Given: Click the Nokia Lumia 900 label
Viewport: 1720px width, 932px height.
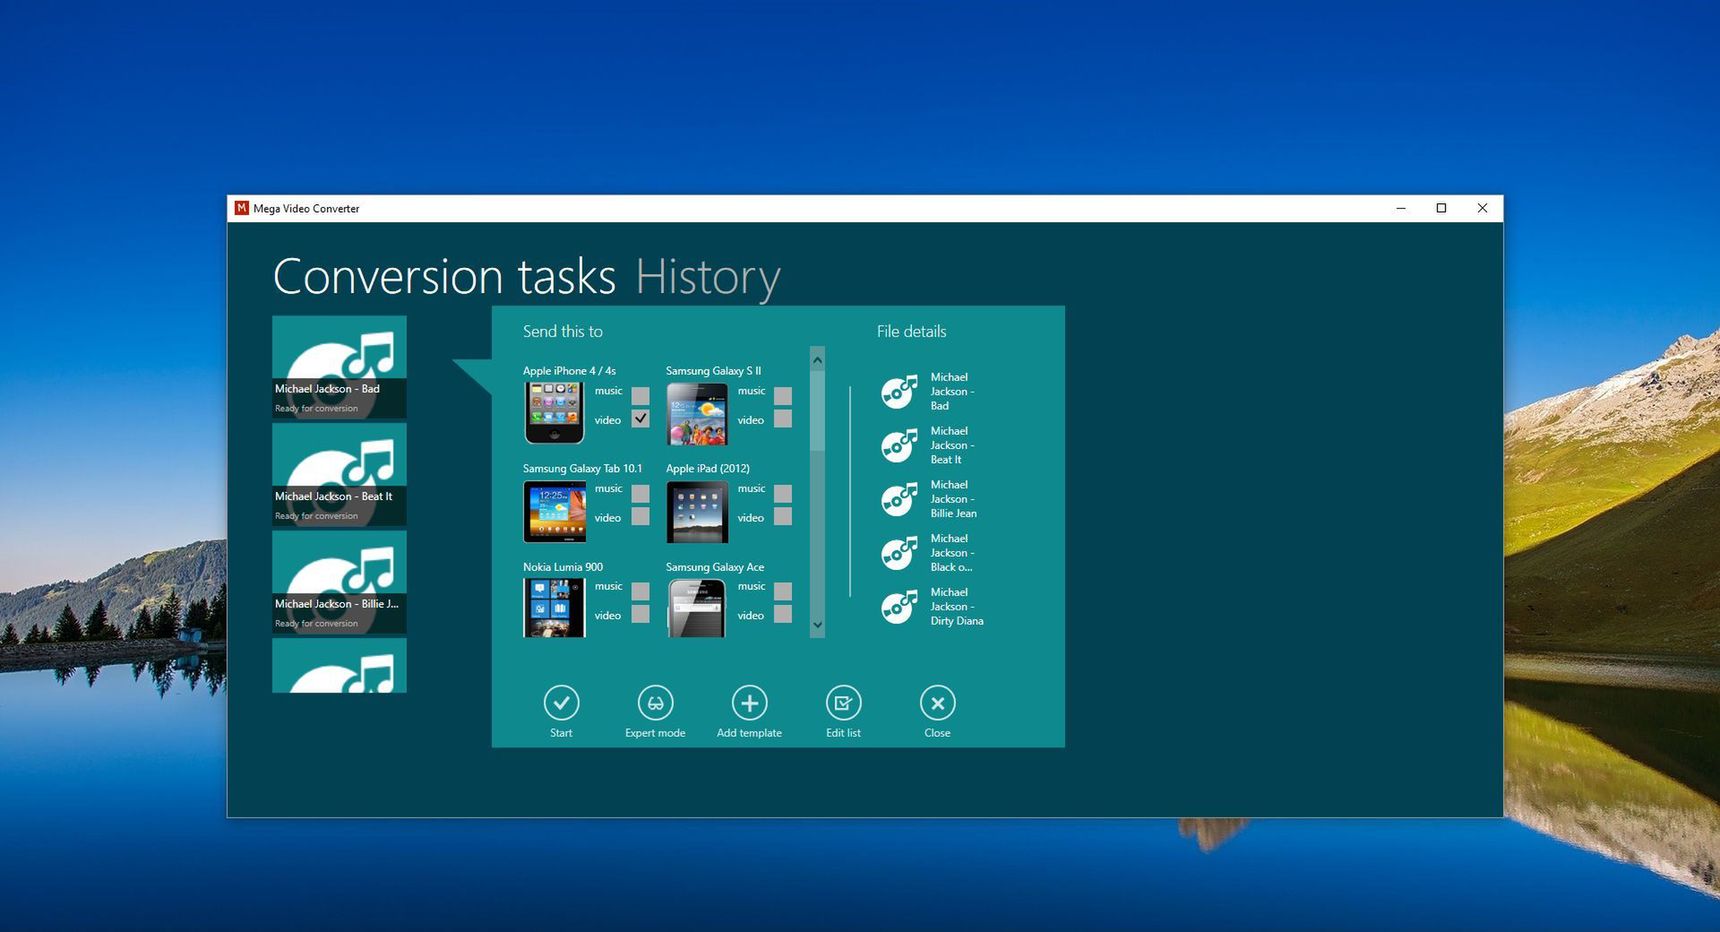Looking at the screenshot, I should (563, 567).
